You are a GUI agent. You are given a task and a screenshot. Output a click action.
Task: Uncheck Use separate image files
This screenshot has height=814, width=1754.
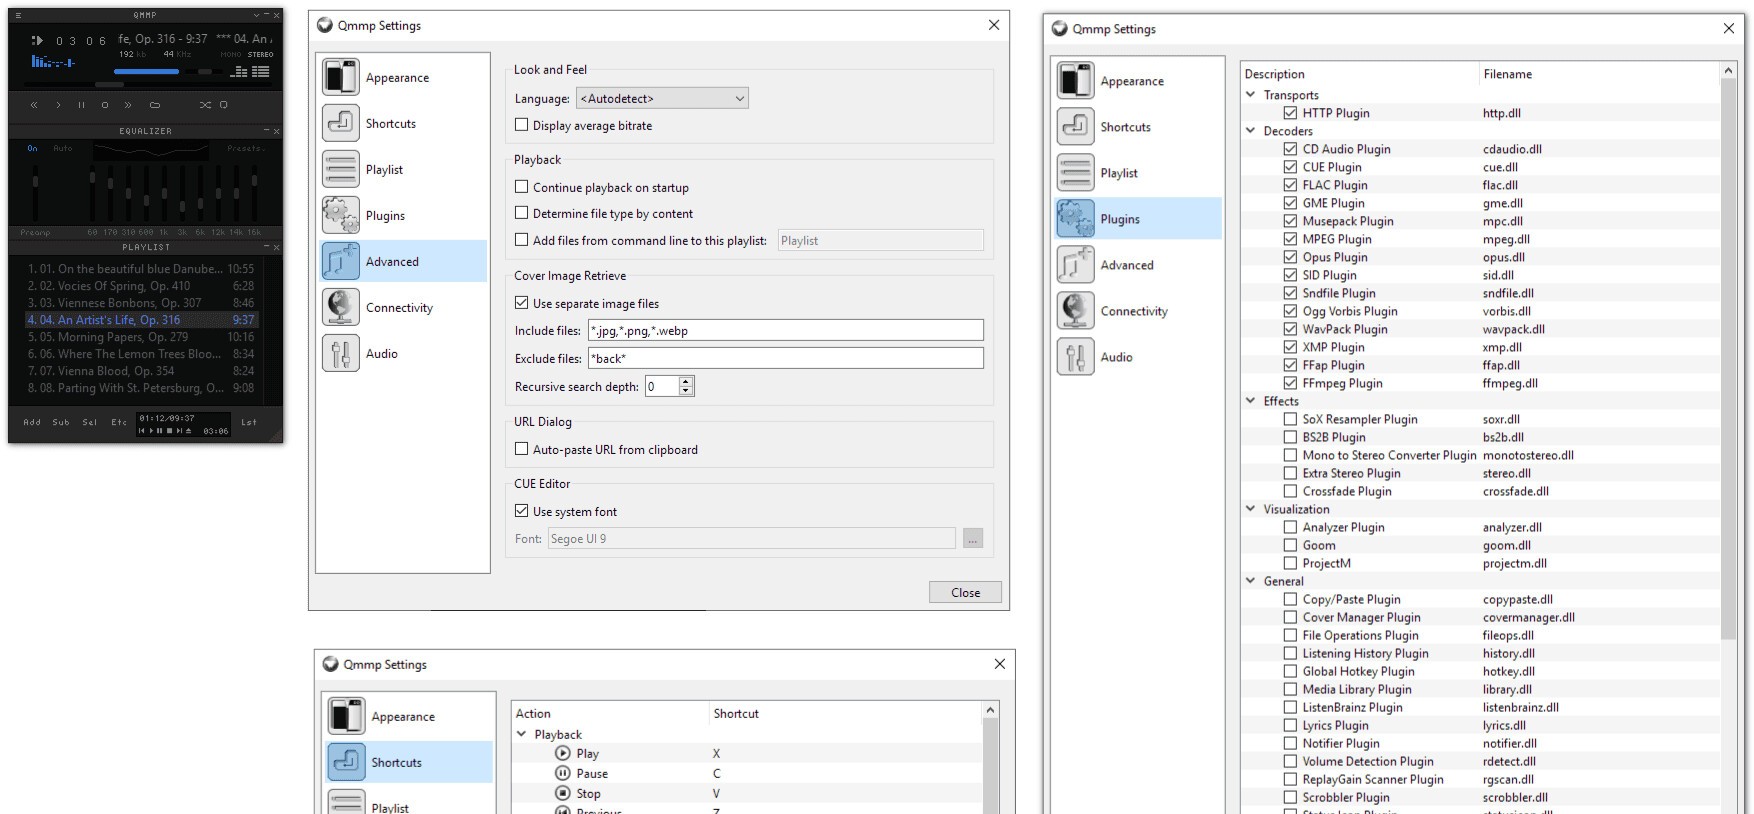(x=521, y=303)
